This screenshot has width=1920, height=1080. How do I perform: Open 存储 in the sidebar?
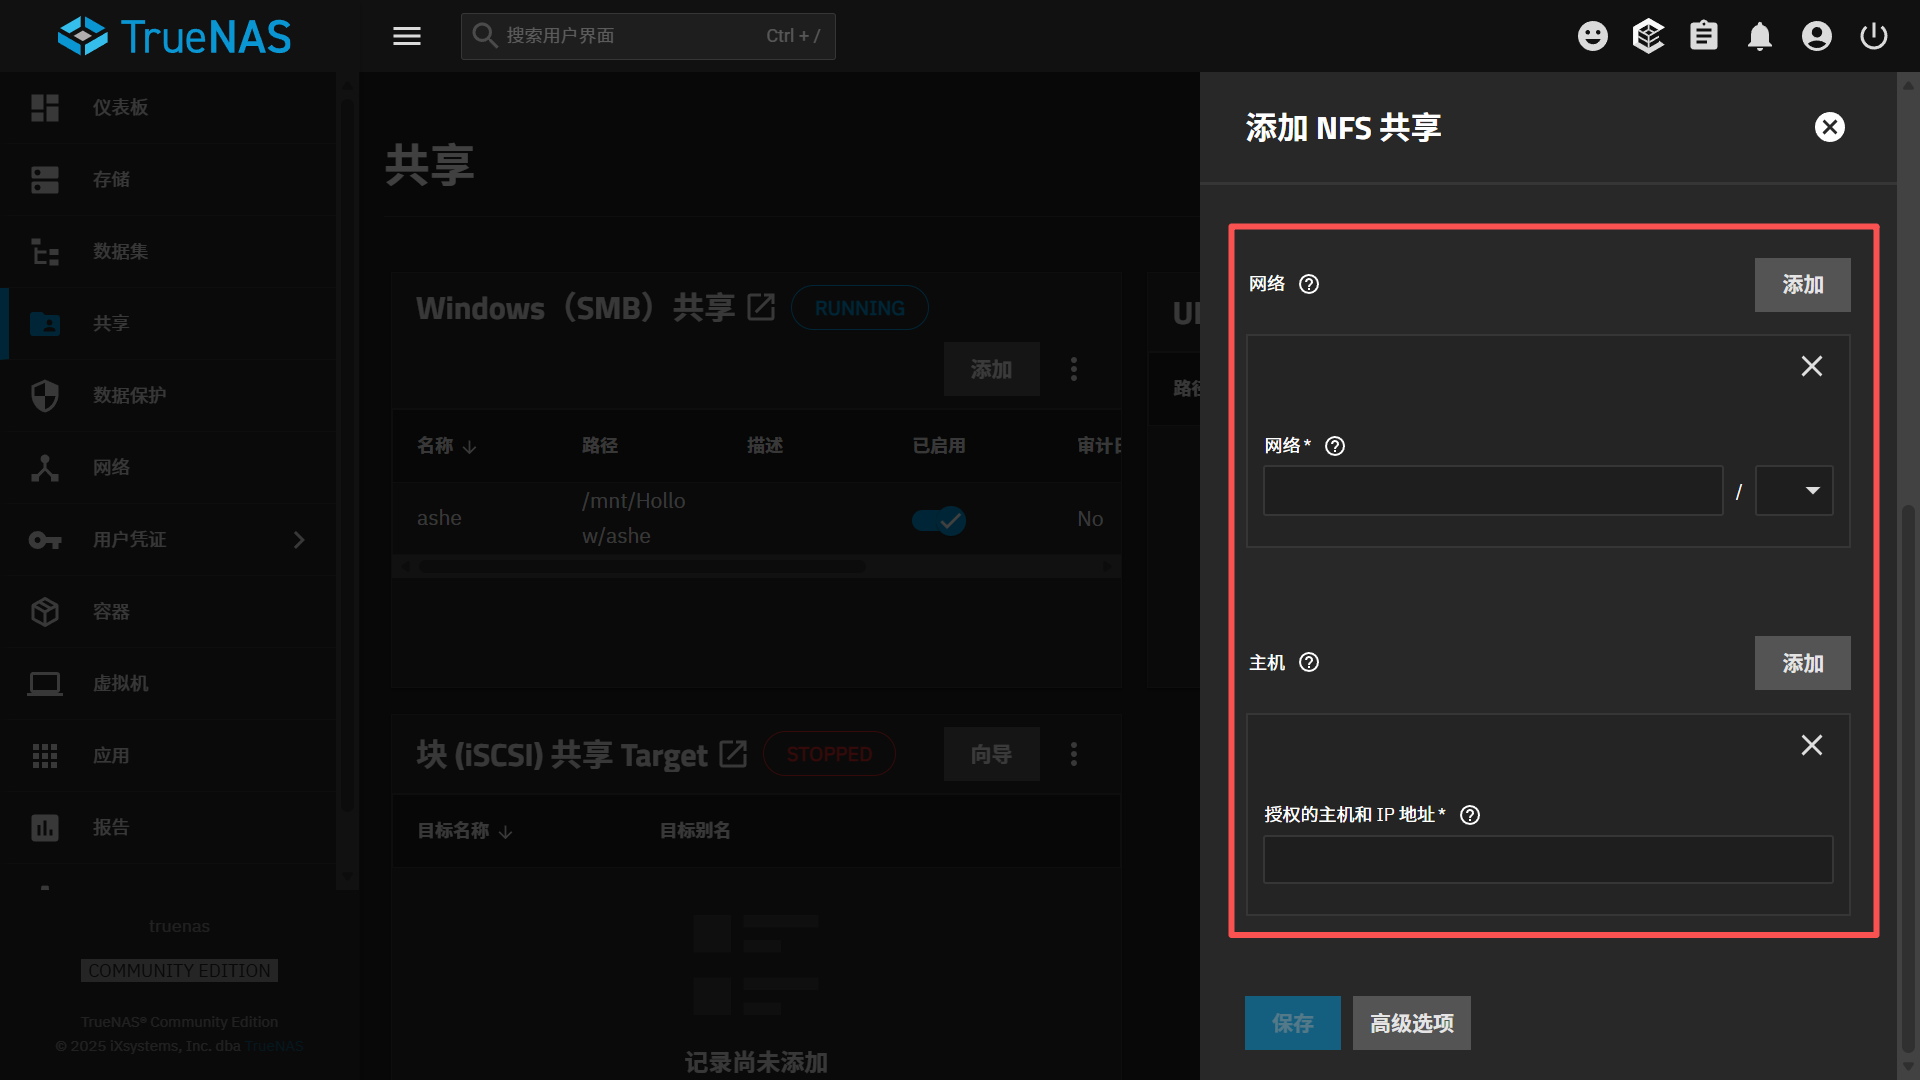pos(111,180)
